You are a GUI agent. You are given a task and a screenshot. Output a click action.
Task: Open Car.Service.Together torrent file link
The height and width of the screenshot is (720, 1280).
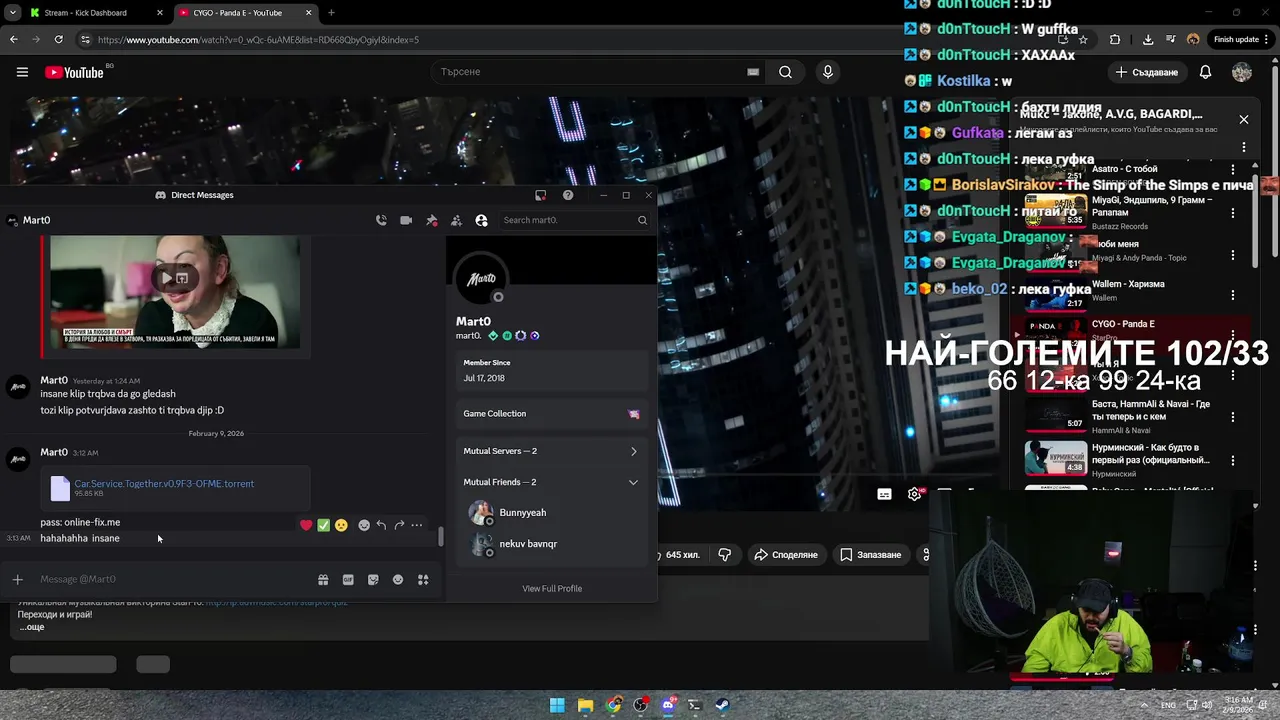click(x=164, y=484)
